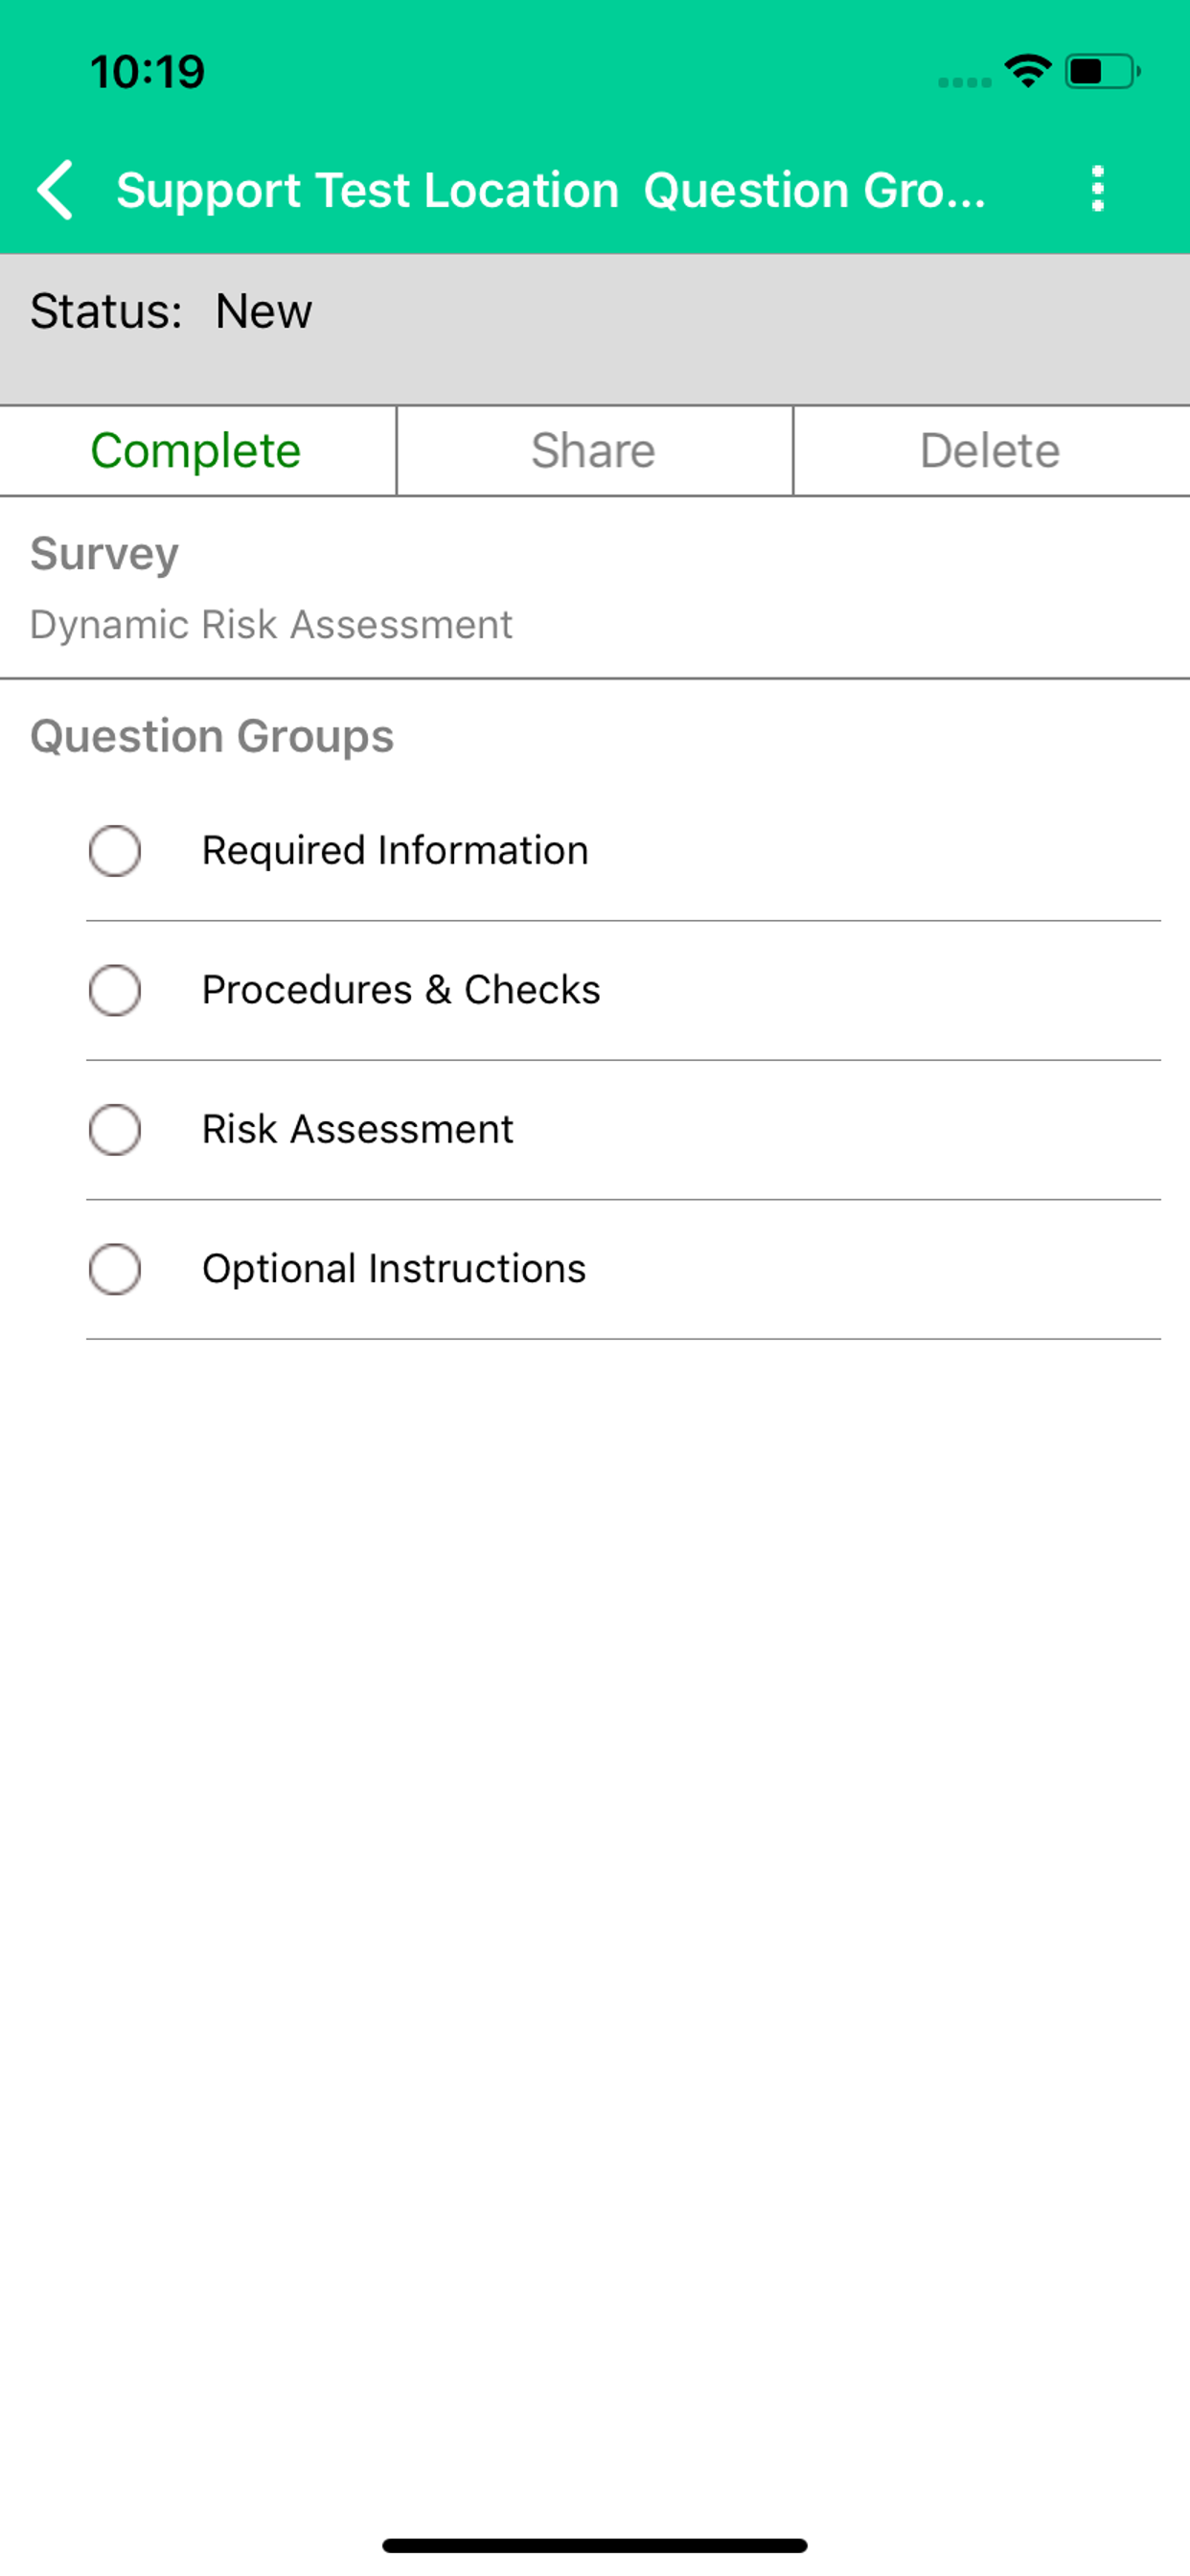This screenshot has height=2576, width=1190.
Task: Open the Required Information question group
Action: coord(623,851)
